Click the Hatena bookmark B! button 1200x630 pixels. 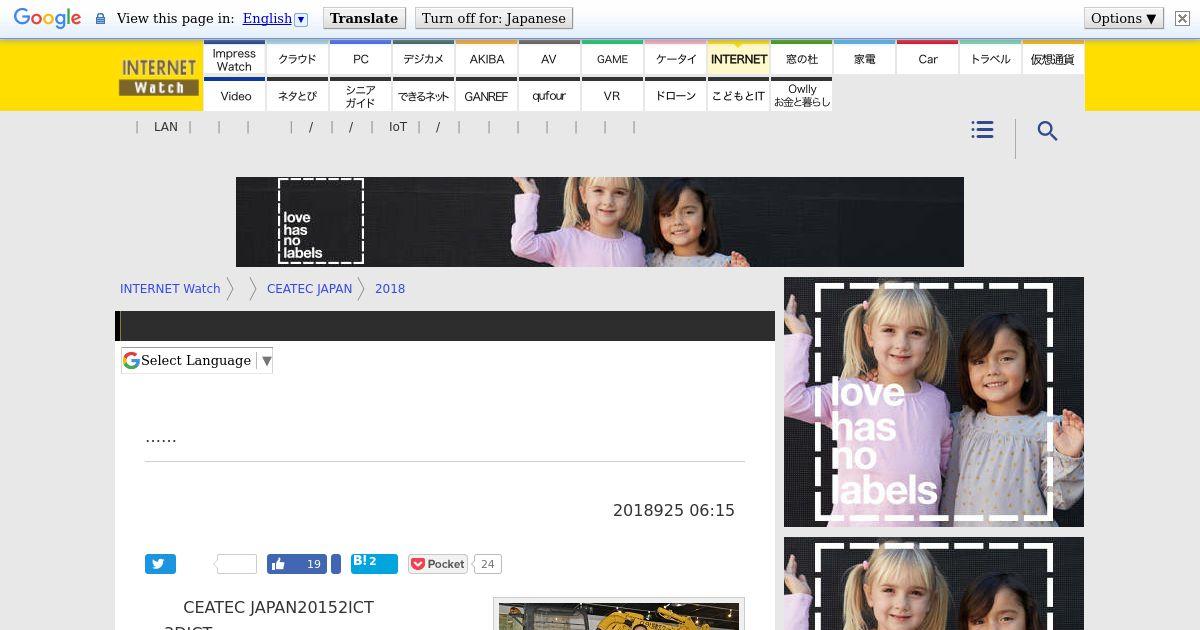click(374, 564)
